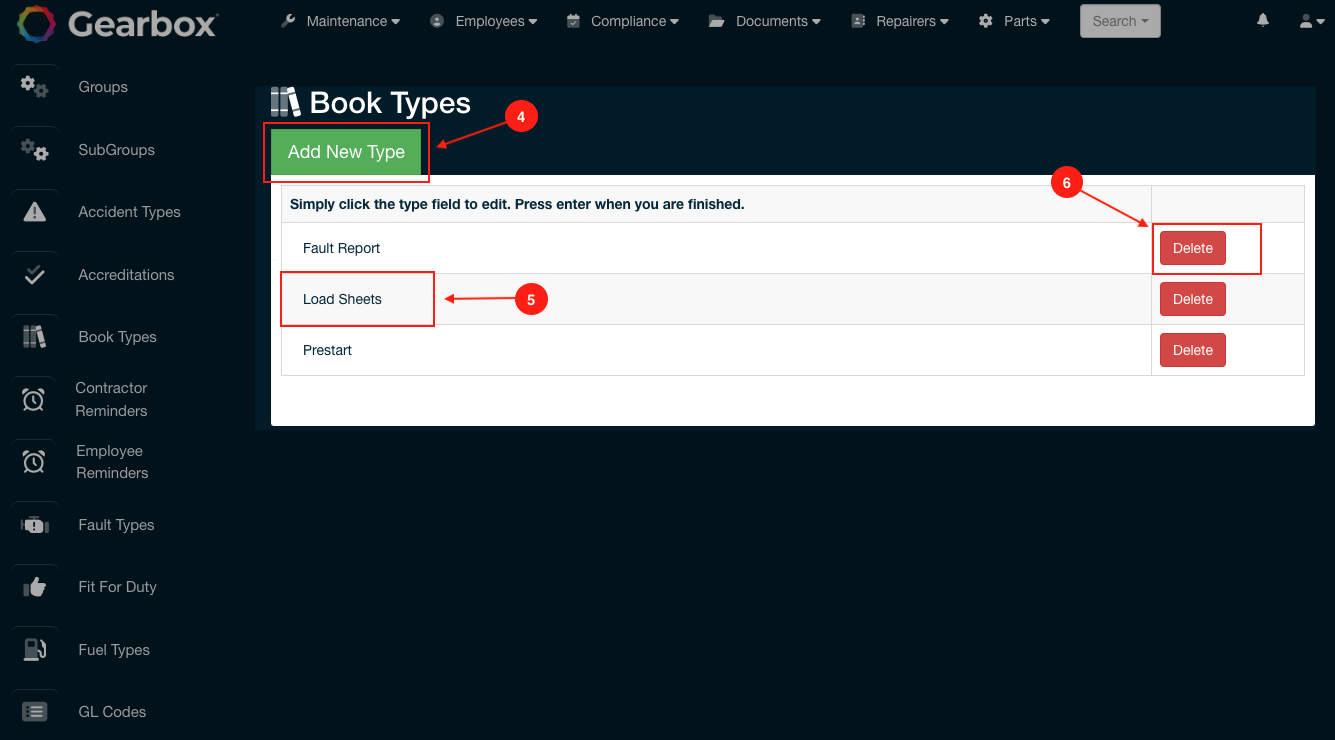Click the Contractor Reminders alarm clock icon
1335x740 pixels.
(34, 400)
